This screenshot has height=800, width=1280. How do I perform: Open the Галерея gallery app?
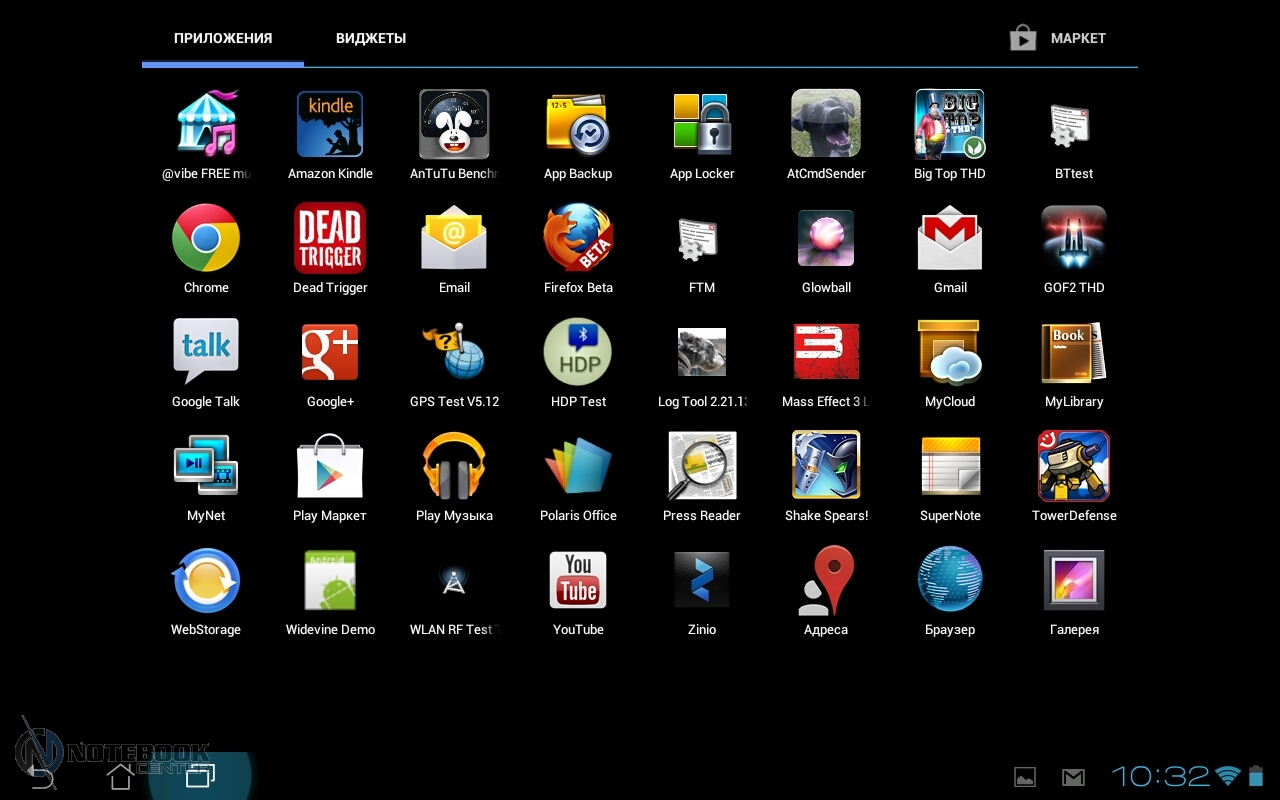tap(1074, 581)
